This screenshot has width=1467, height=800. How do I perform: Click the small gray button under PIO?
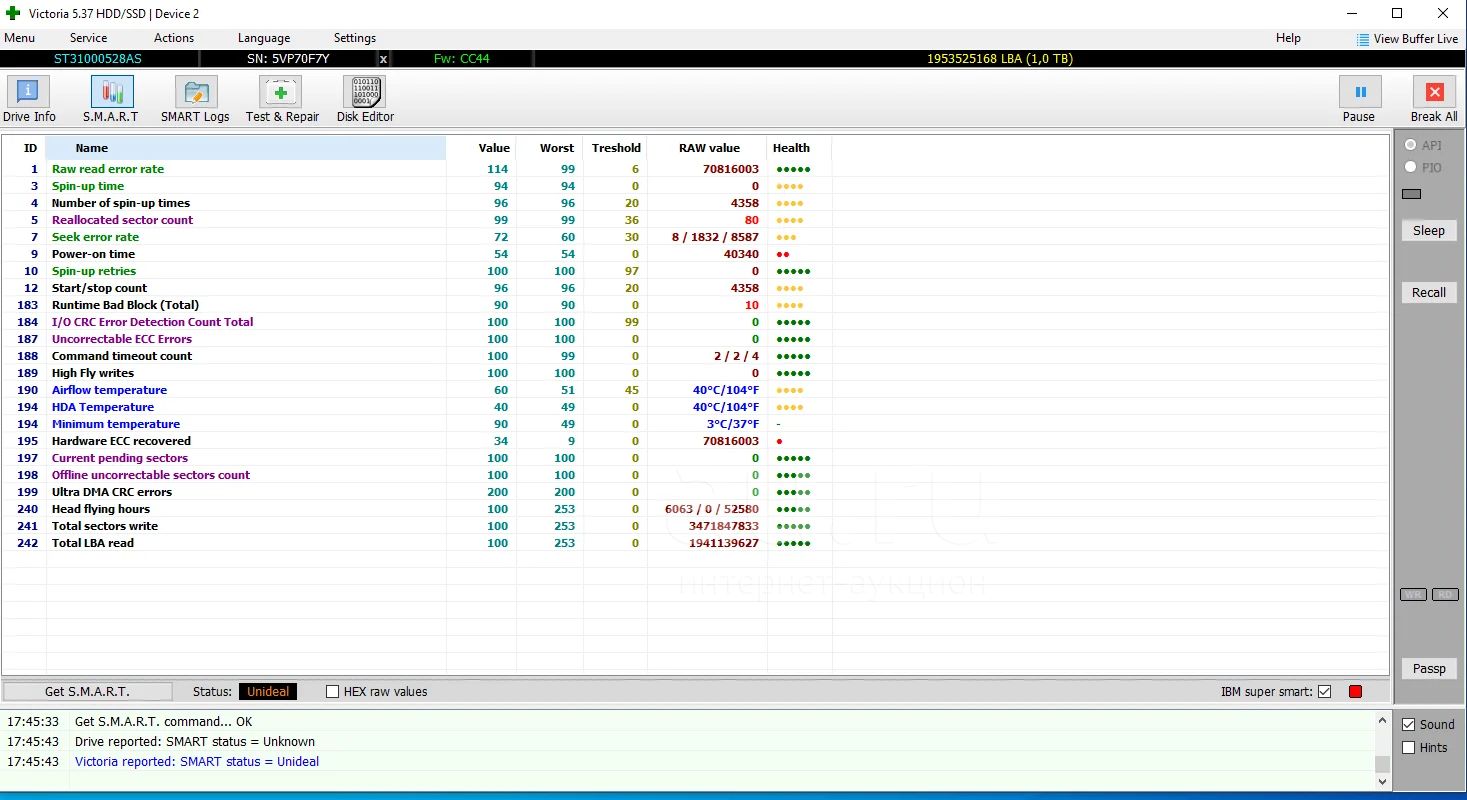point(1411,194)
